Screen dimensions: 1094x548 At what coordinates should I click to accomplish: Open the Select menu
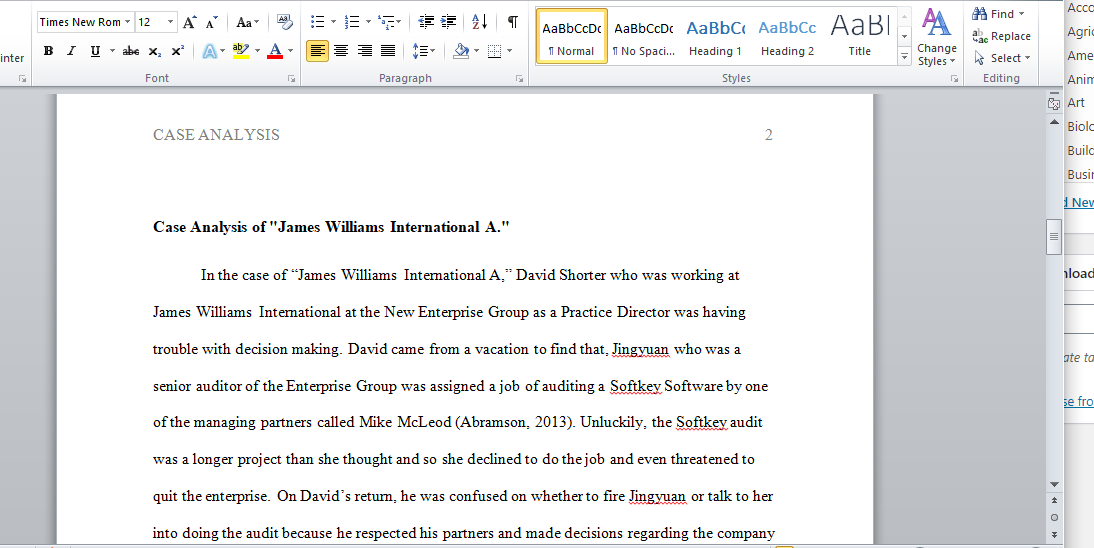[1002, 58]
